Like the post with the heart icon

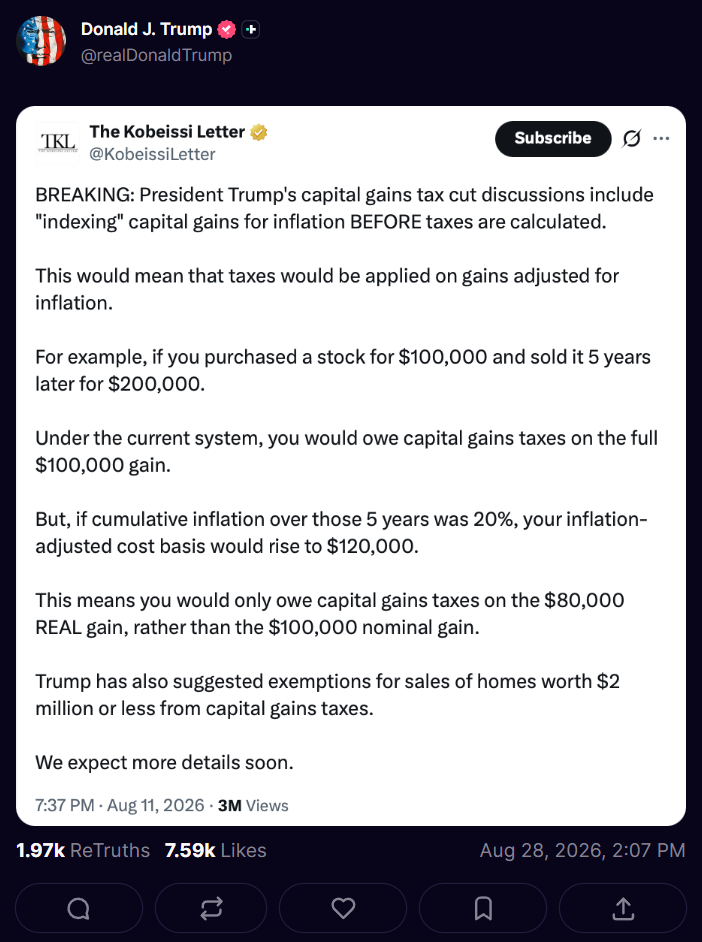click(x=343, y=908)
